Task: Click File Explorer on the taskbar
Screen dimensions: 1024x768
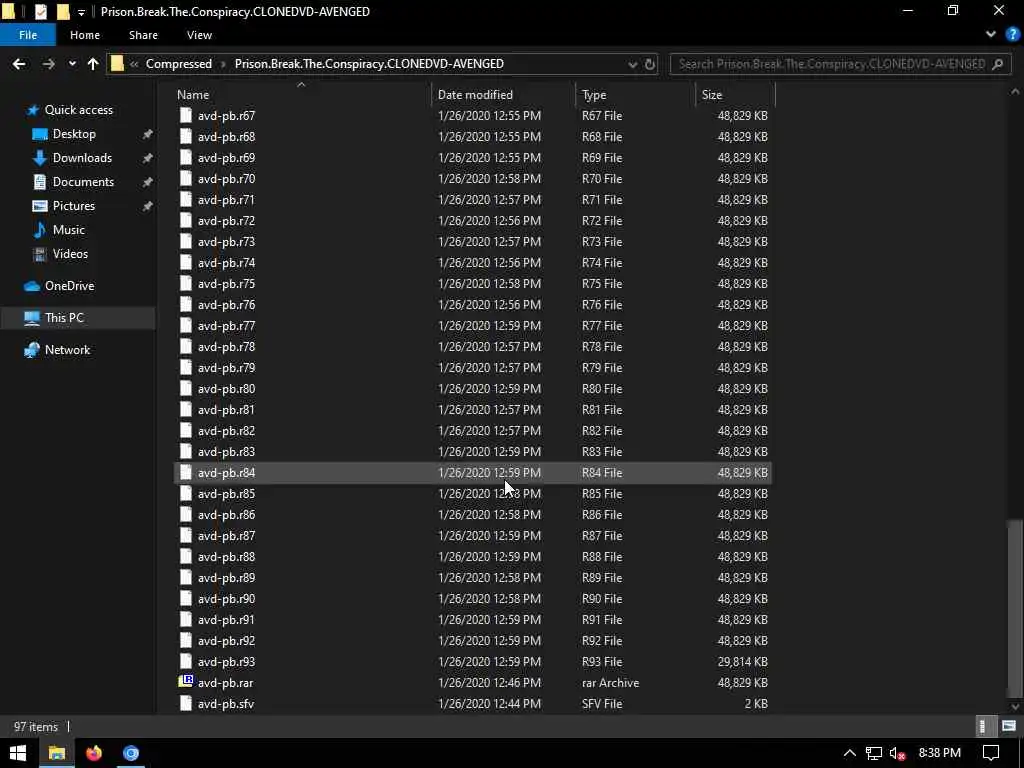Action: (x=57, y=753)
